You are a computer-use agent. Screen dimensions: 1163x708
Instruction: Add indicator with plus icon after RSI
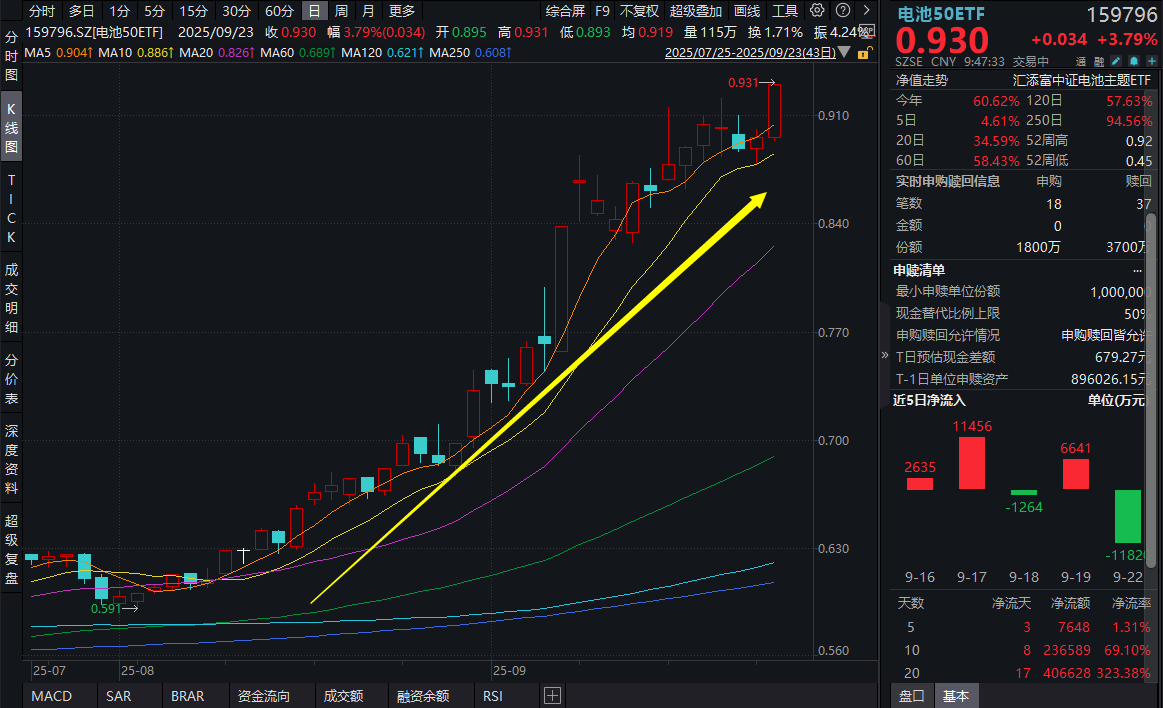552,696
